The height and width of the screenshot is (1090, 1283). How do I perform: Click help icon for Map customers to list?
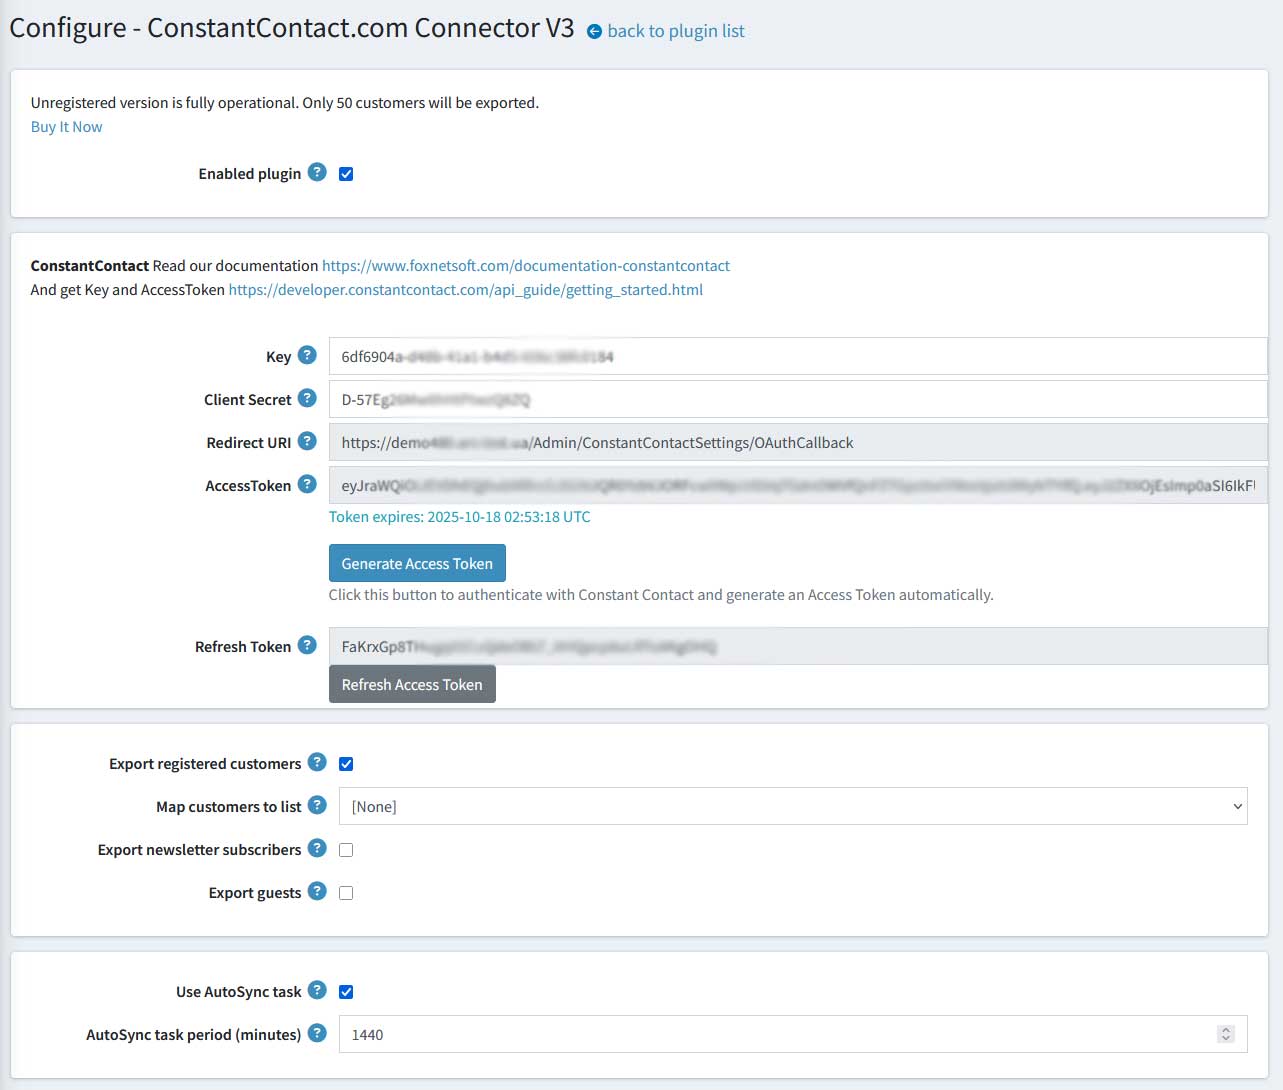click(317, 805)
